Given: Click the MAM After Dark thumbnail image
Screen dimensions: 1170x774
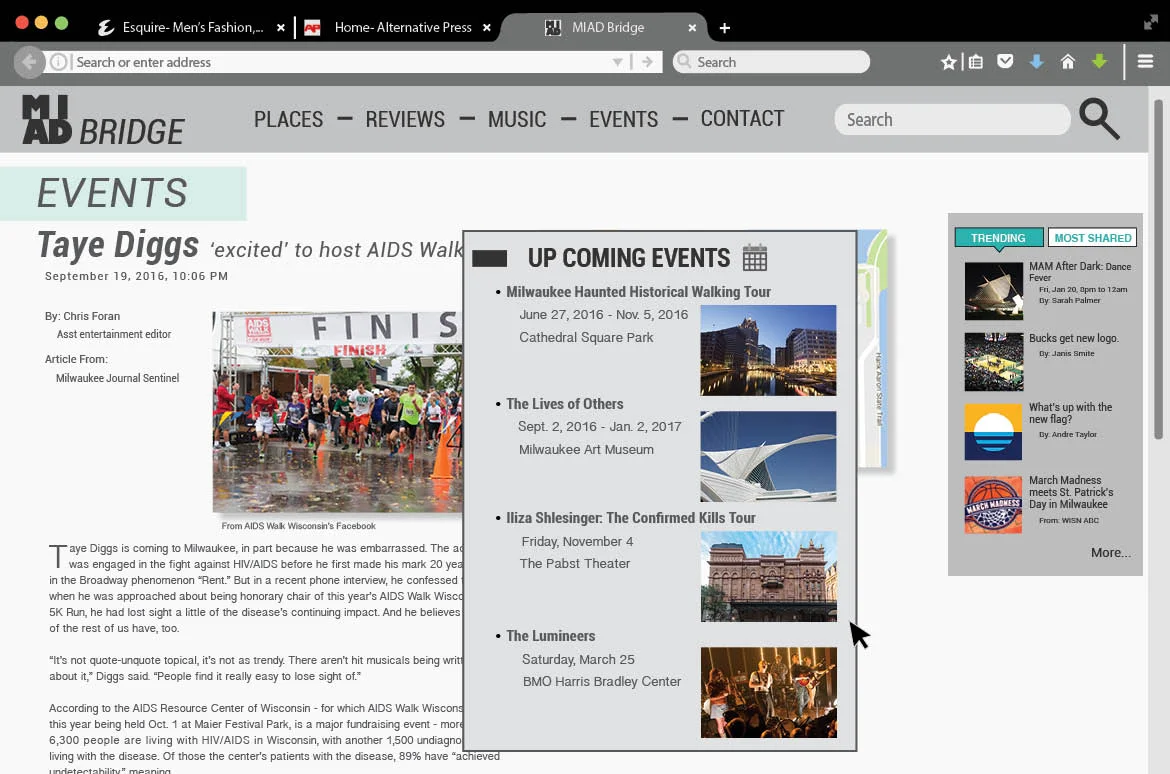Looking at the screenshot, I should 993,291.
